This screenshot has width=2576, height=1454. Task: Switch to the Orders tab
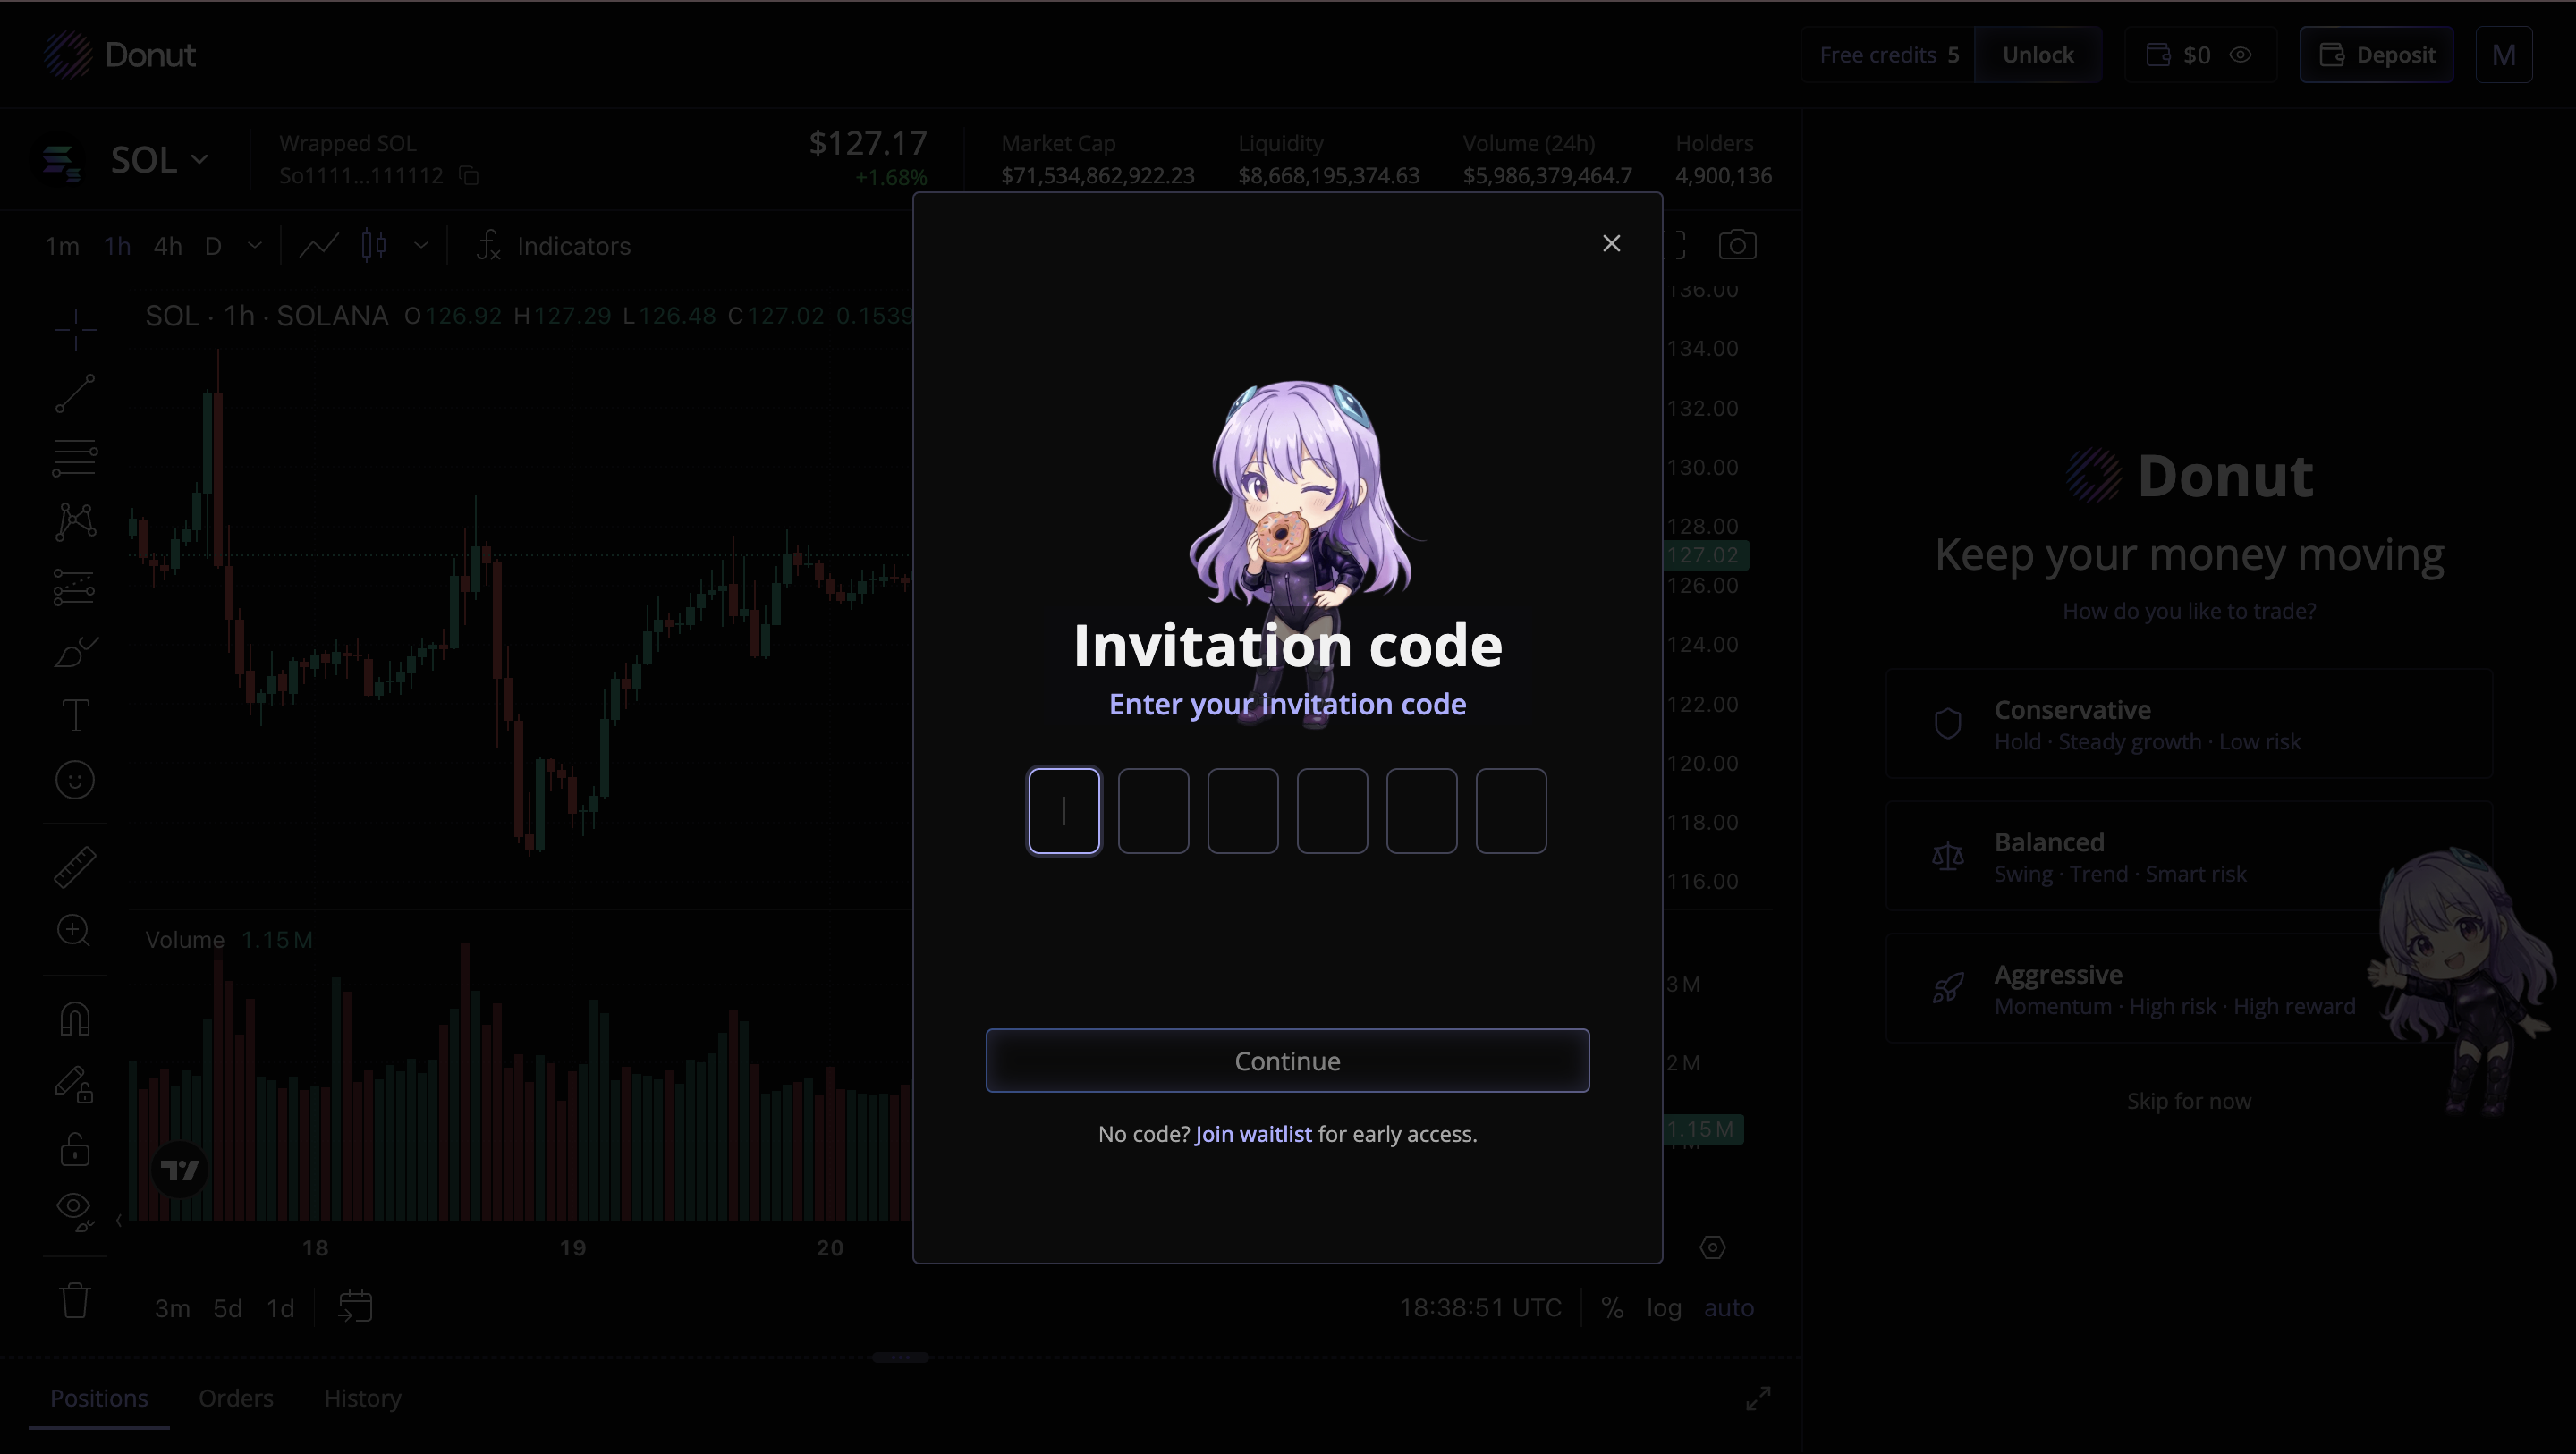(x=236, y=1398)
